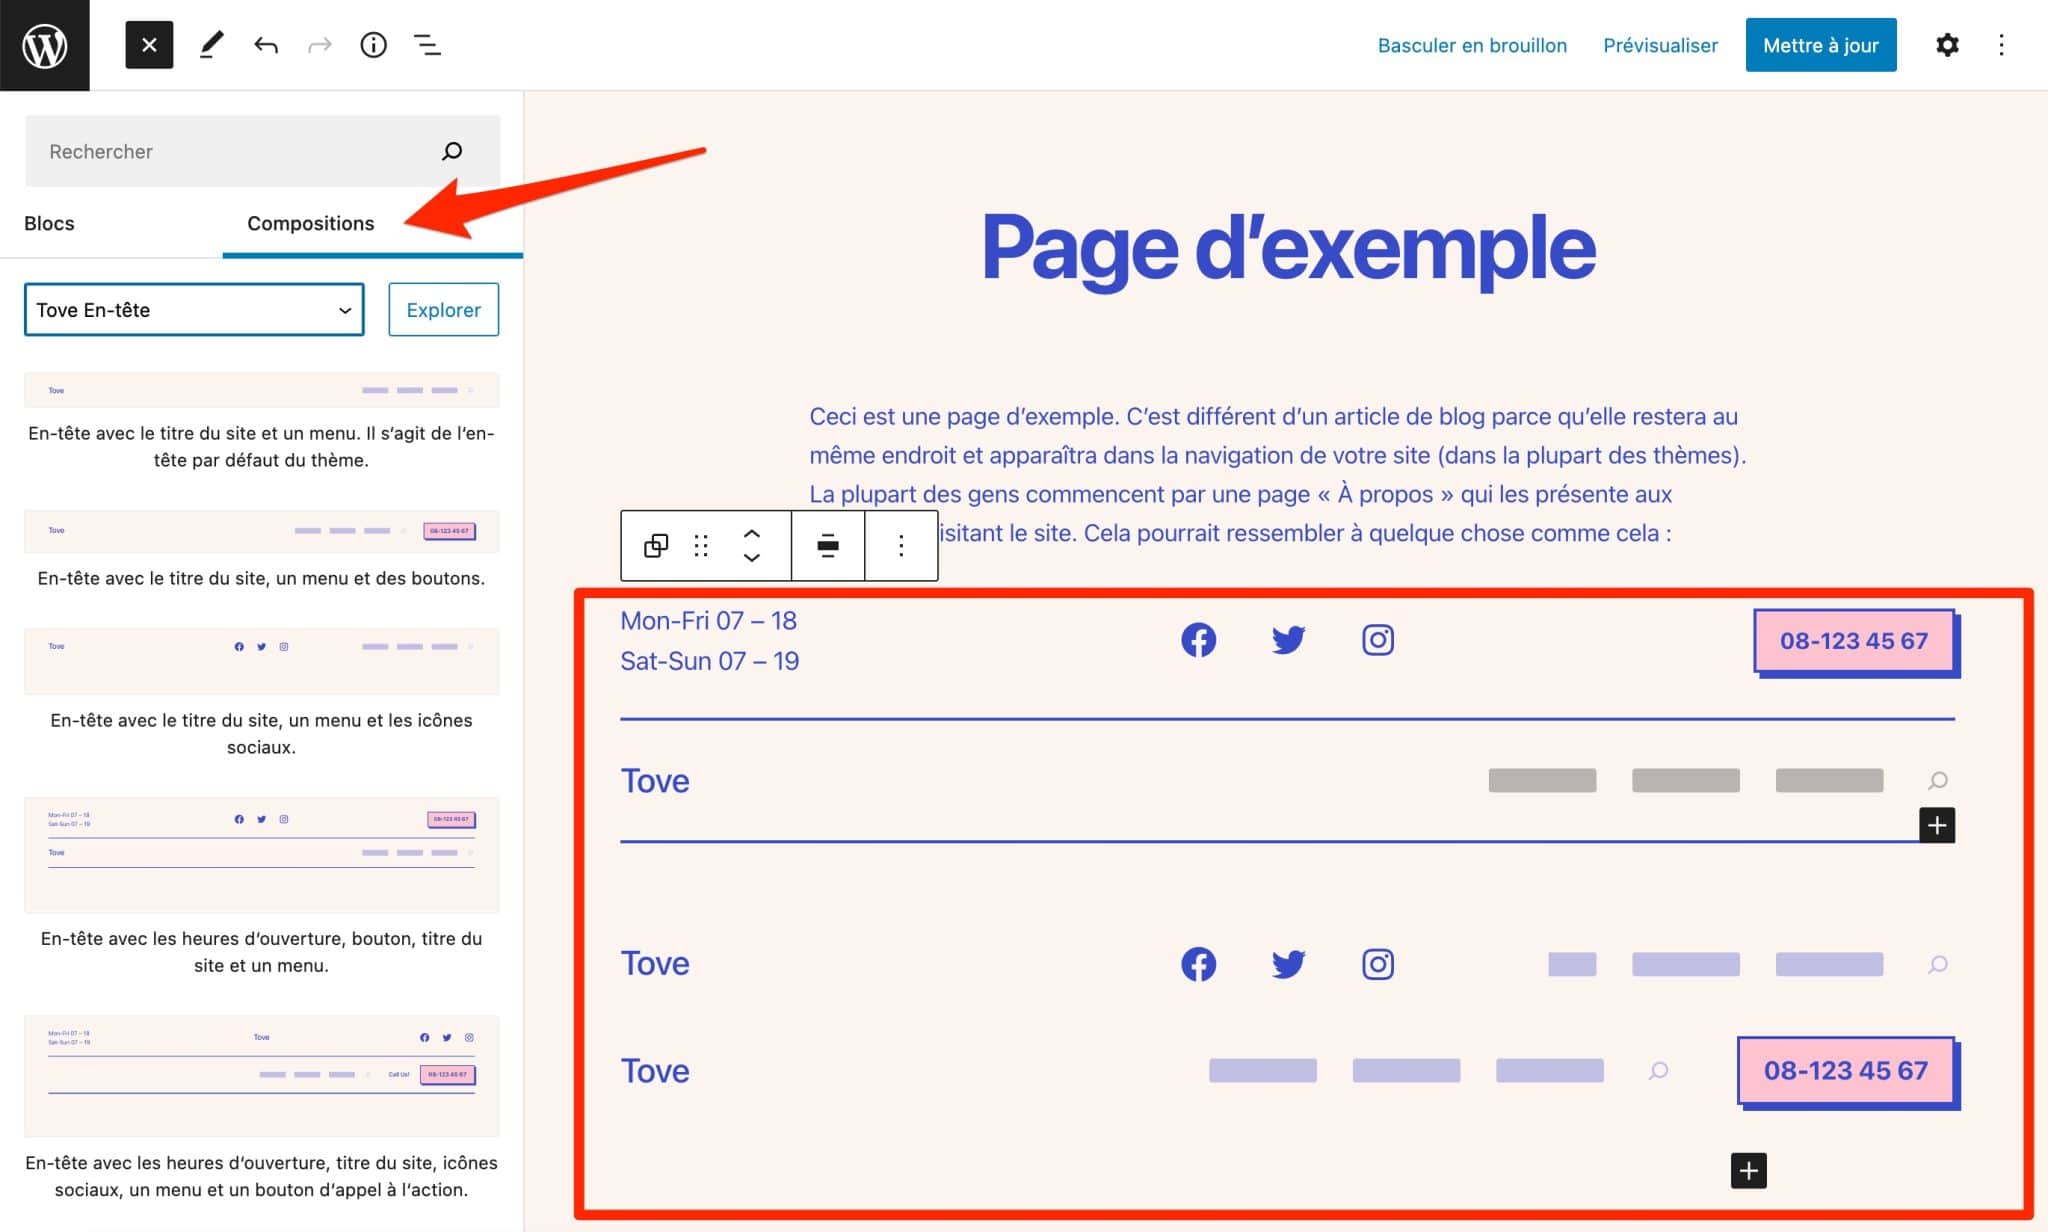This screenshot has width=2048, height=1232.
Task: Close the block inserter panel
Action: (149, 45)
